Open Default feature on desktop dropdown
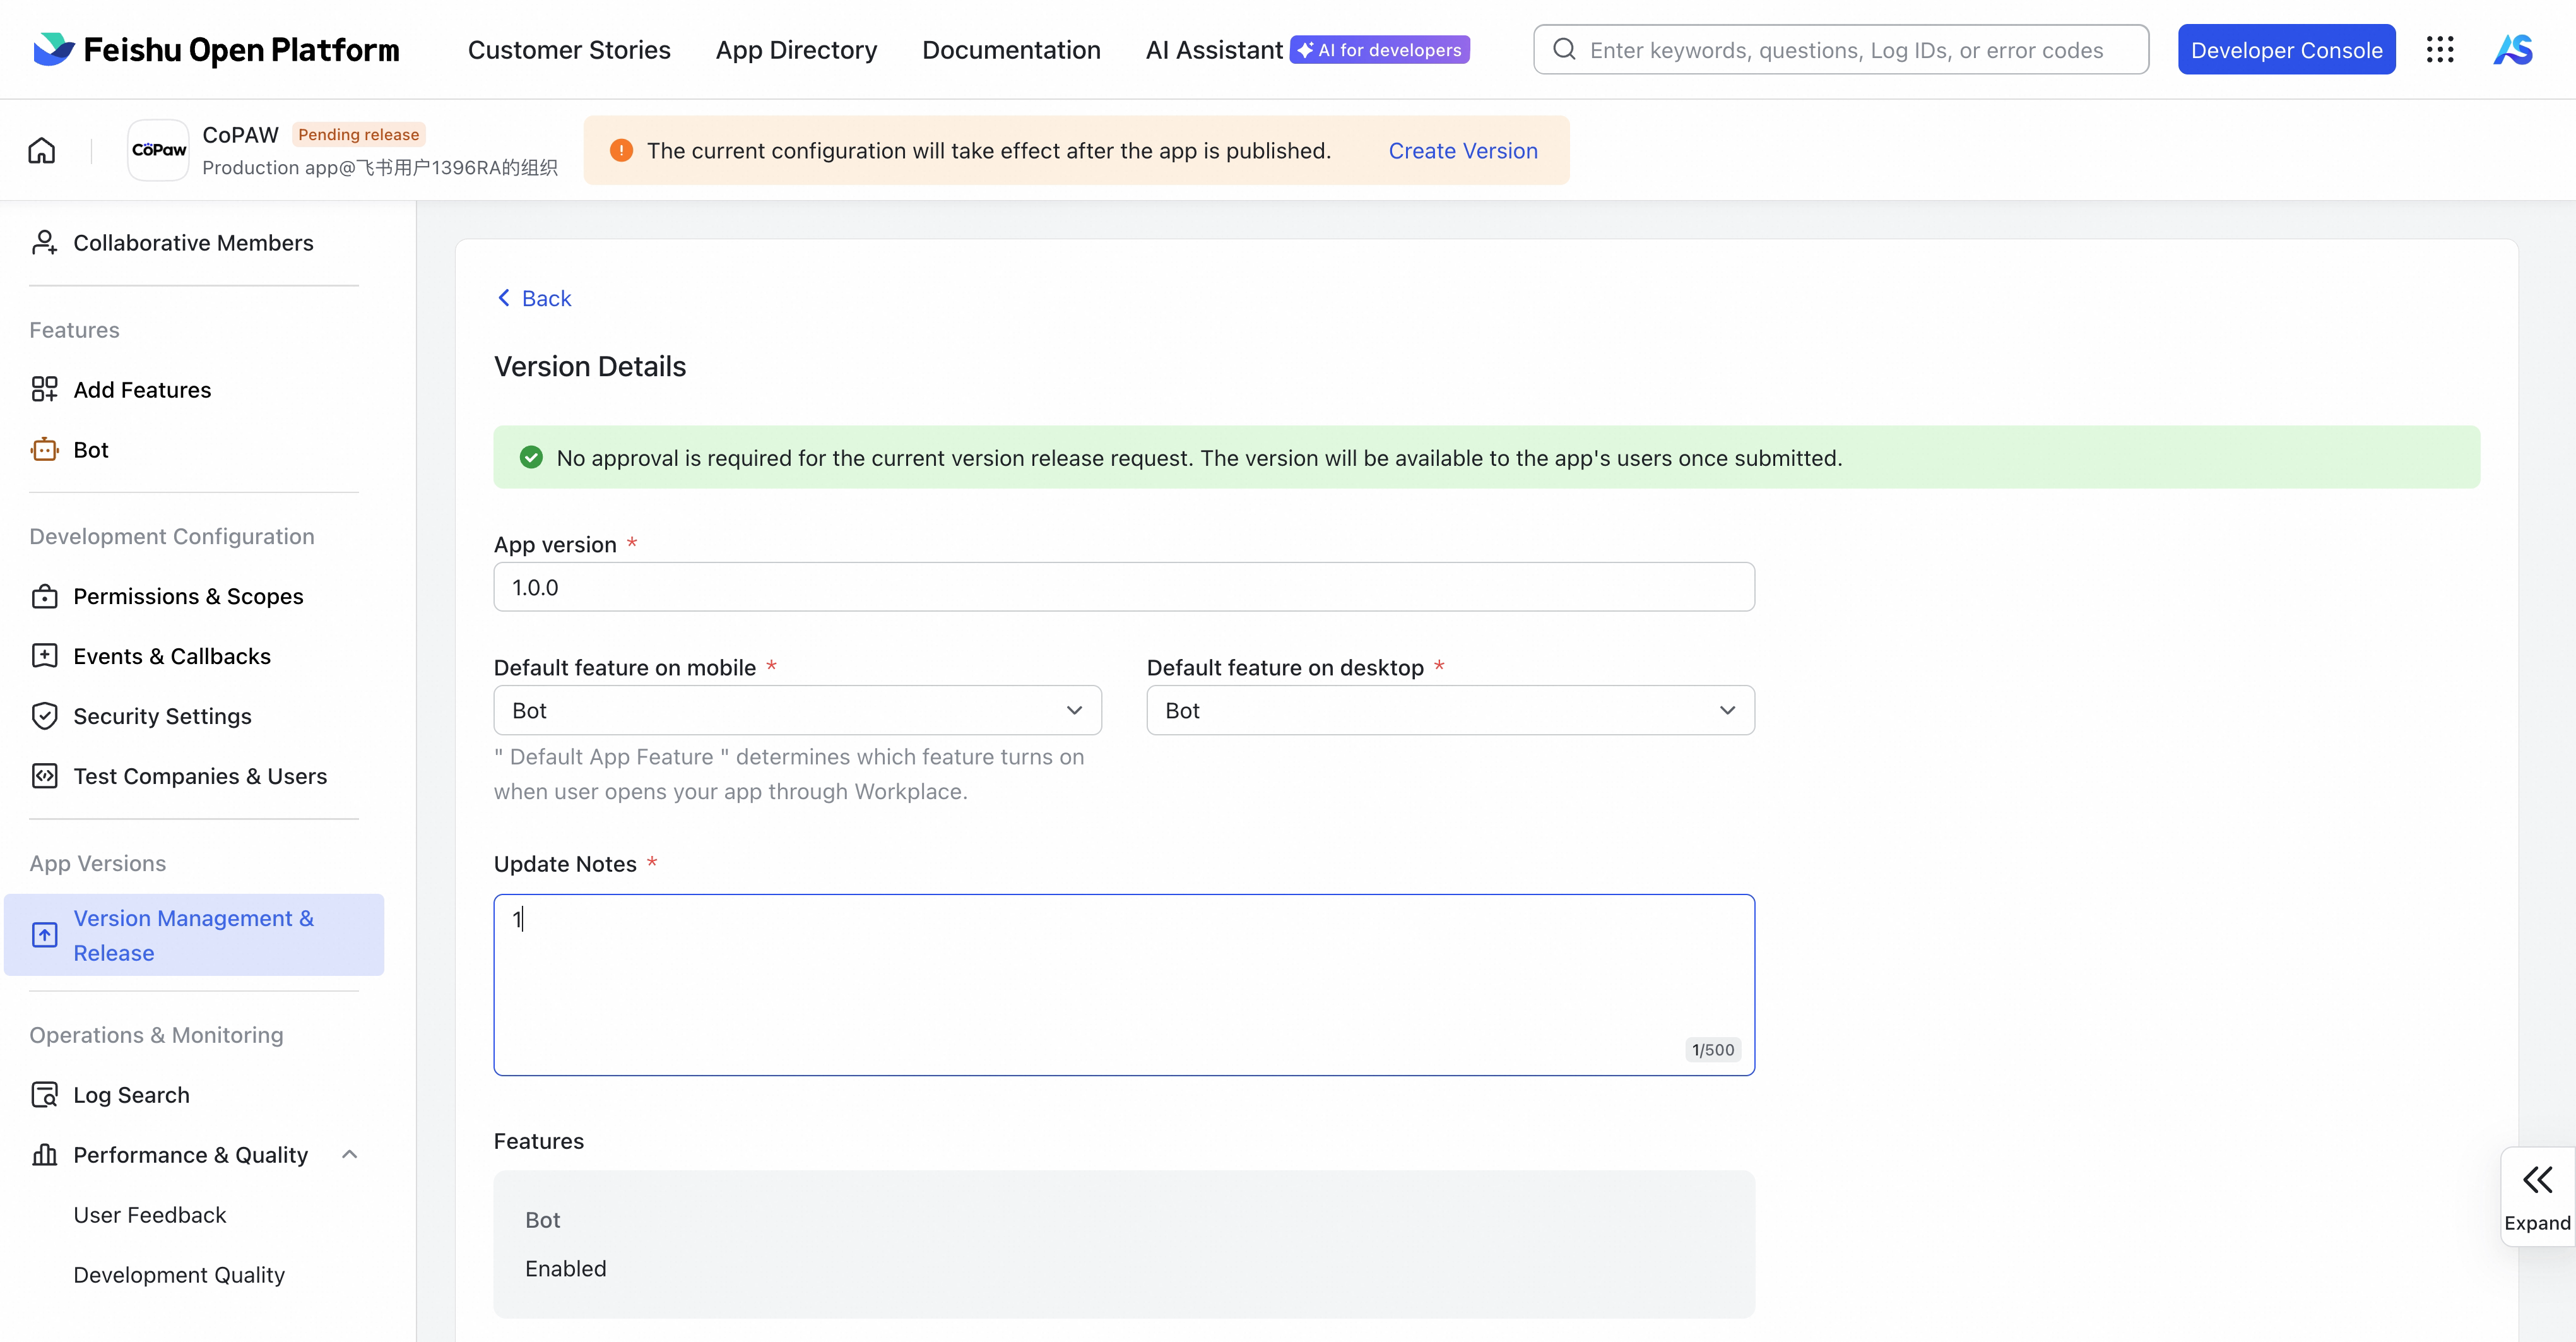This screenshot has height=1342, width=2576. click(1450, 711)
